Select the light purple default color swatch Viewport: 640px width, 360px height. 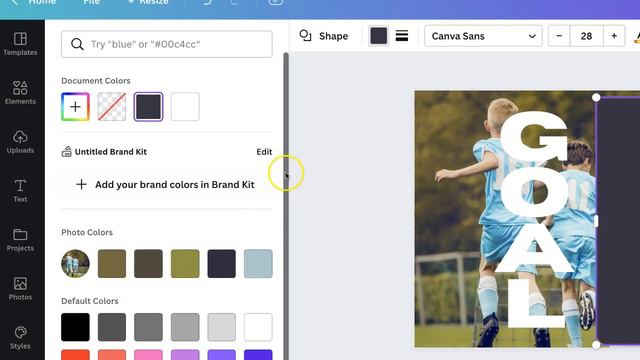click(185, 355)
